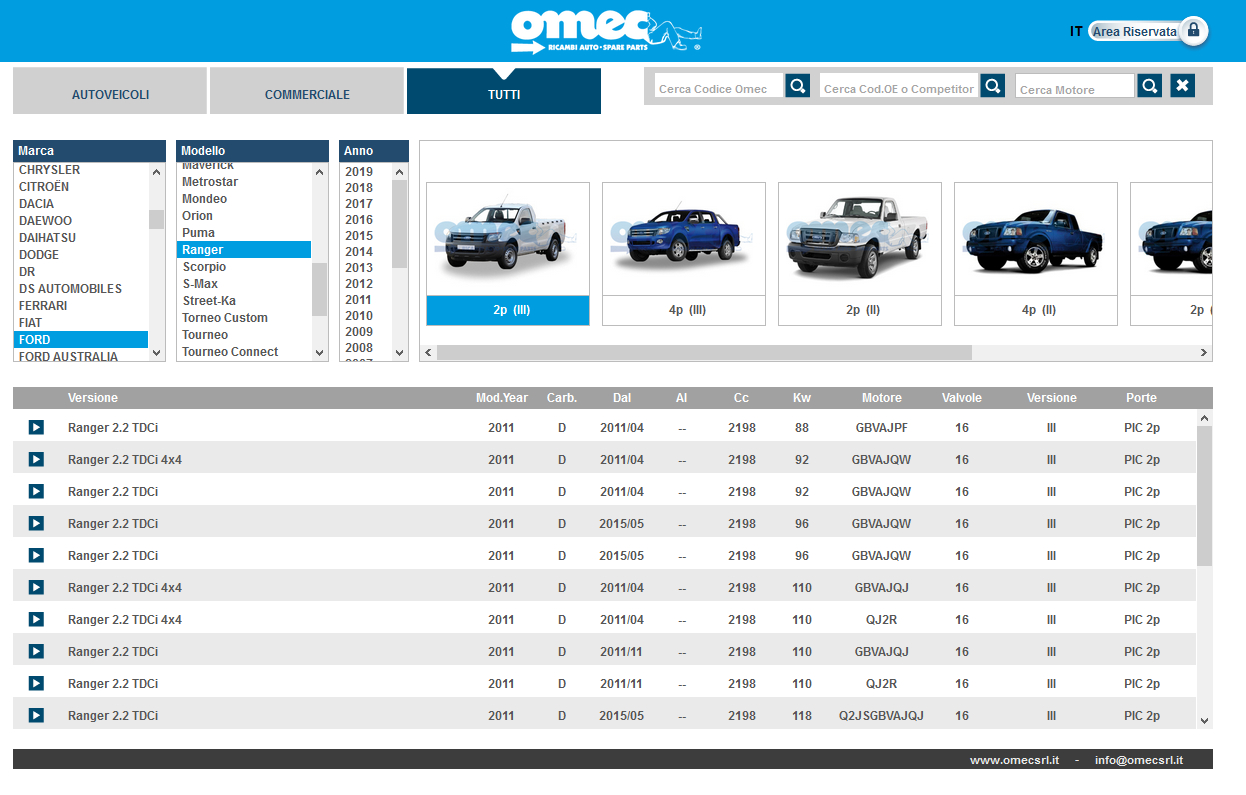Click search icon for Cerca Codice Omec
The width and height of the screenshot is (1246, 795).
point(797,86)
